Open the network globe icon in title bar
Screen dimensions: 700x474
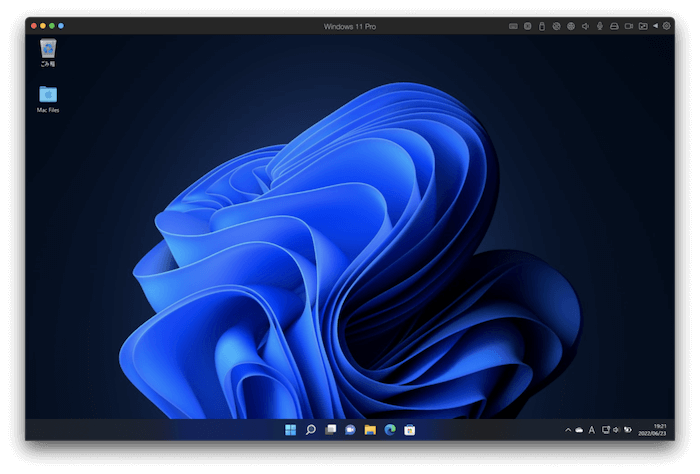click(571, 26)
